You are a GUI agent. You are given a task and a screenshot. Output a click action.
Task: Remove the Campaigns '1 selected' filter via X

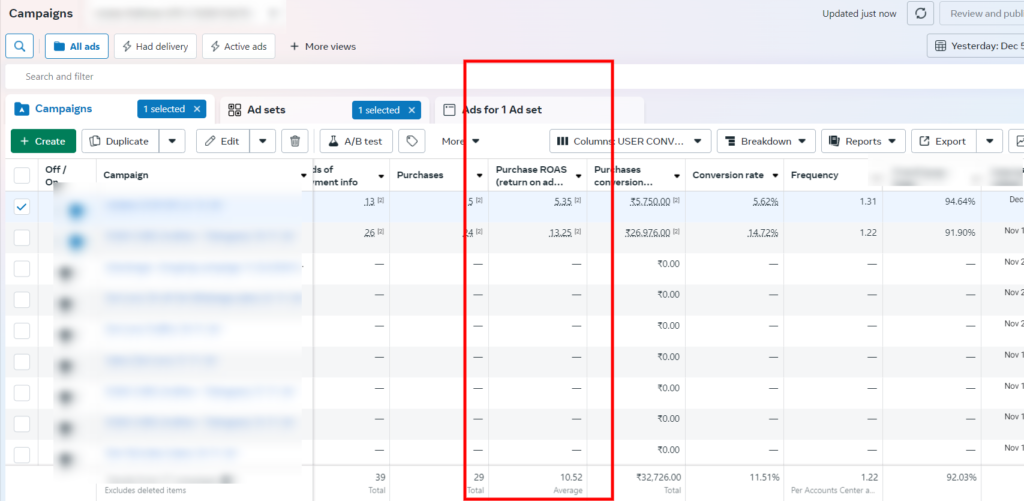point(197,109)
